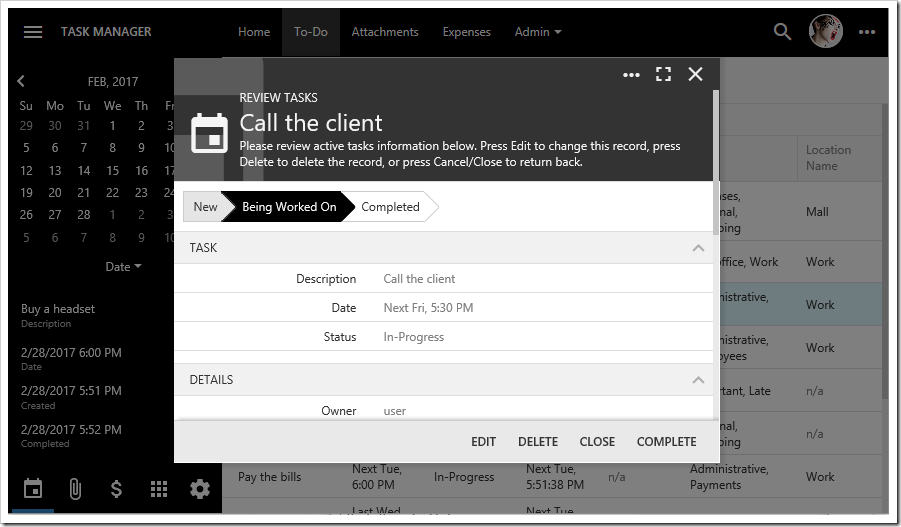
Task: Open the user avatar profile
Action: [826, 31]
